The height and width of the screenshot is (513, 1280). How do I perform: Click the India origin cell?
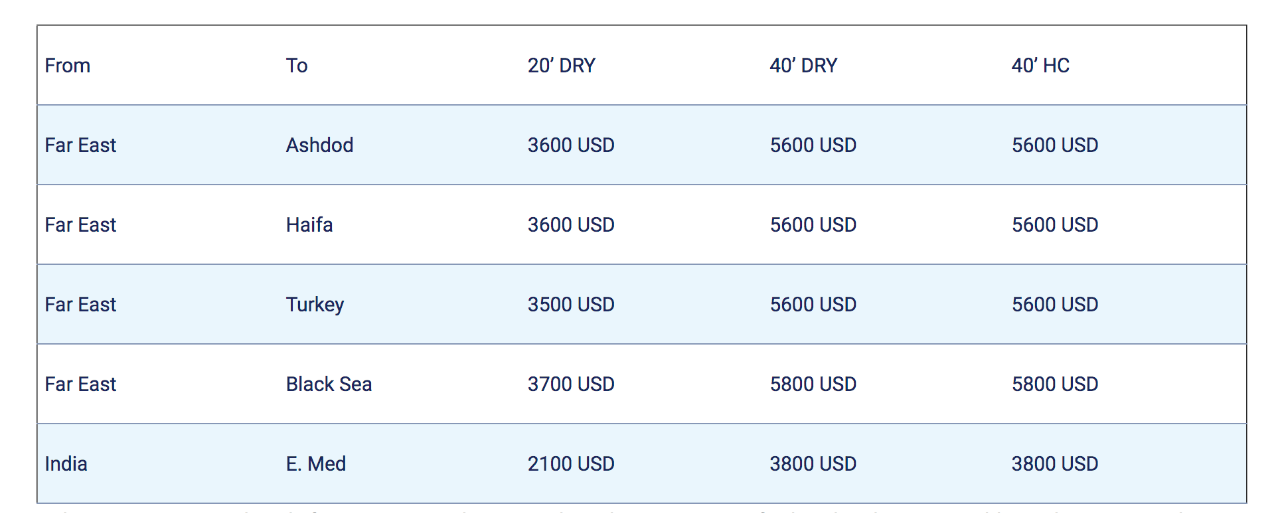(66, 464)
